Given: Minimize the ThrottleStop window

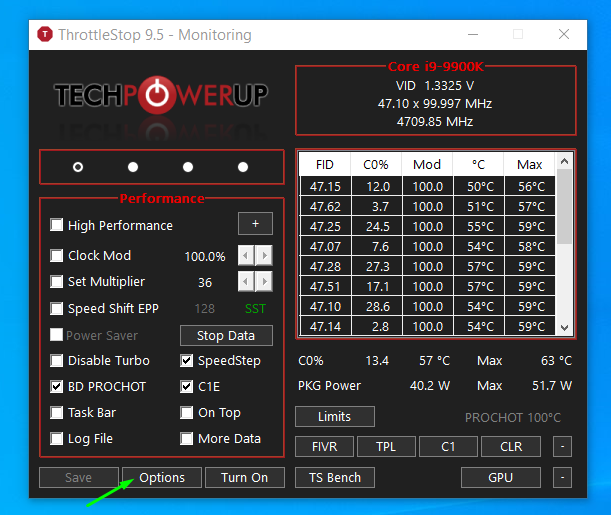Looking at the screenshot, I should coord(473,34).
